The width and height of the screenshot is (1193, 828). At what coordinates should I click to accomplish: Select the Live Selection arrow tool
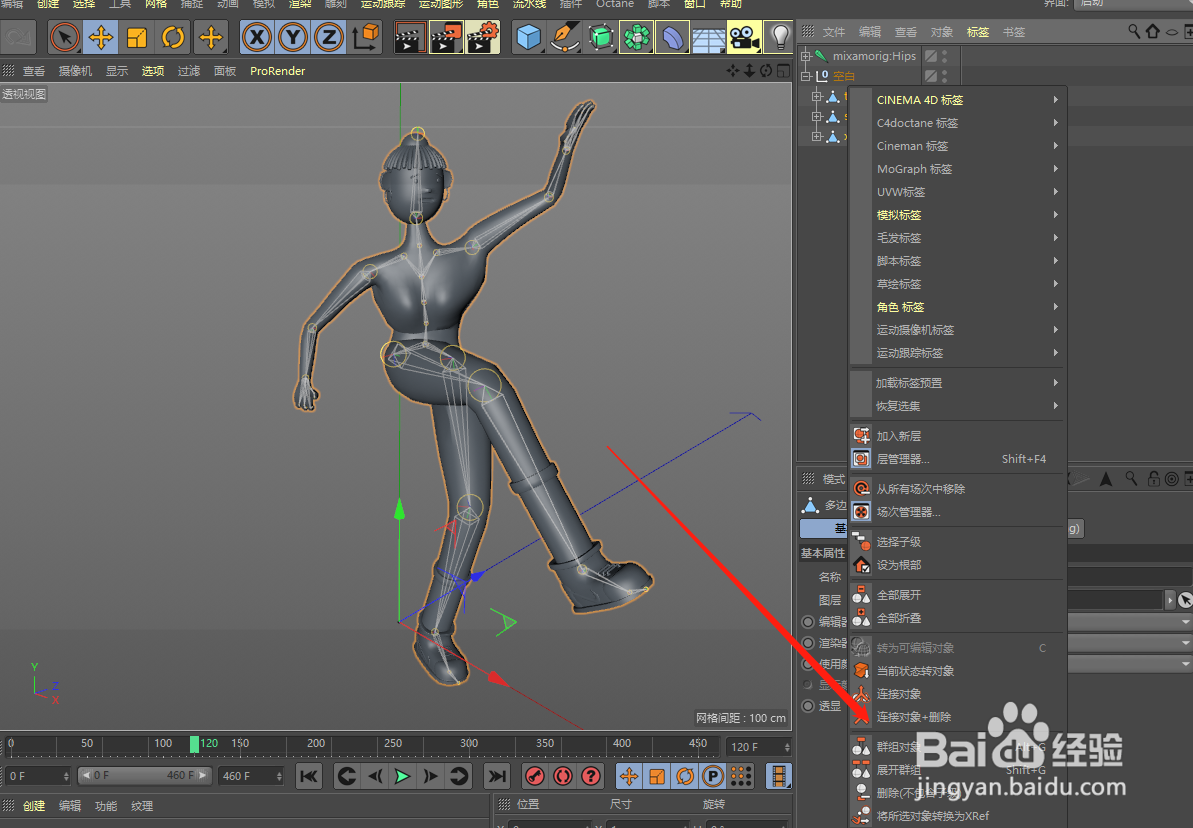65,37
